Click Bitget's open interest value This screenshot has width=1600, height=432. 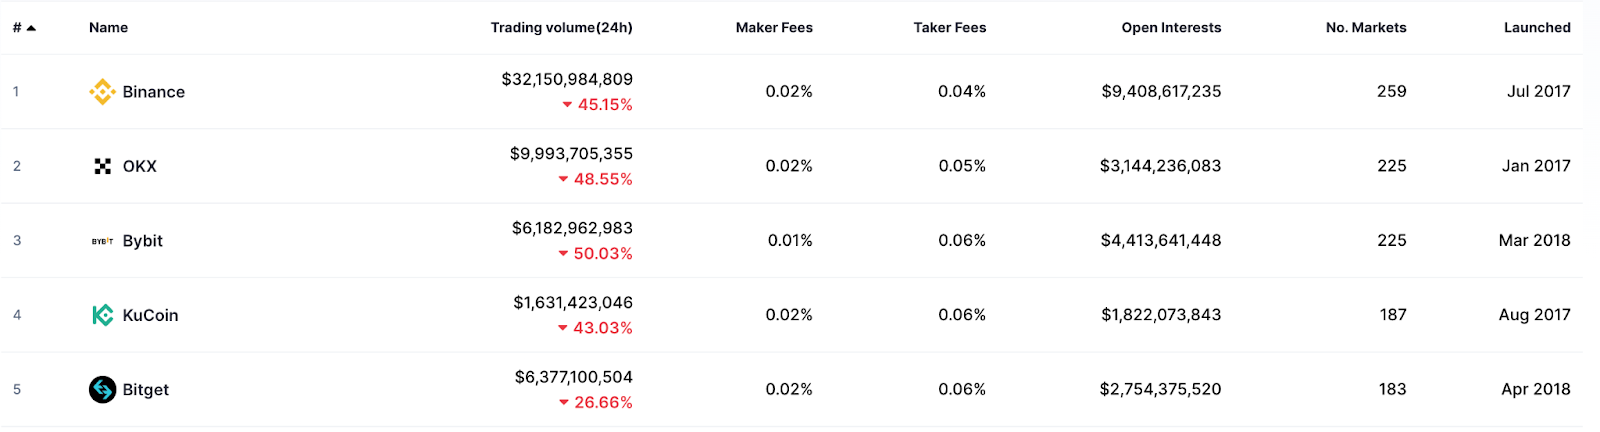click(x=1160, y=389)
